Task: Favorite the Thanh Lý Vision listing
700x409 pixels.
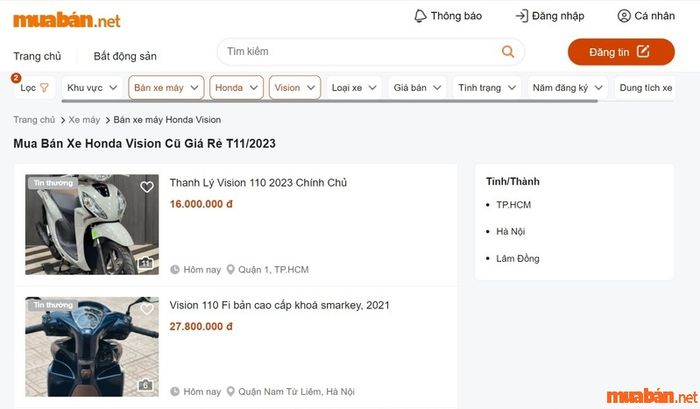Action: tap(147, 187)
